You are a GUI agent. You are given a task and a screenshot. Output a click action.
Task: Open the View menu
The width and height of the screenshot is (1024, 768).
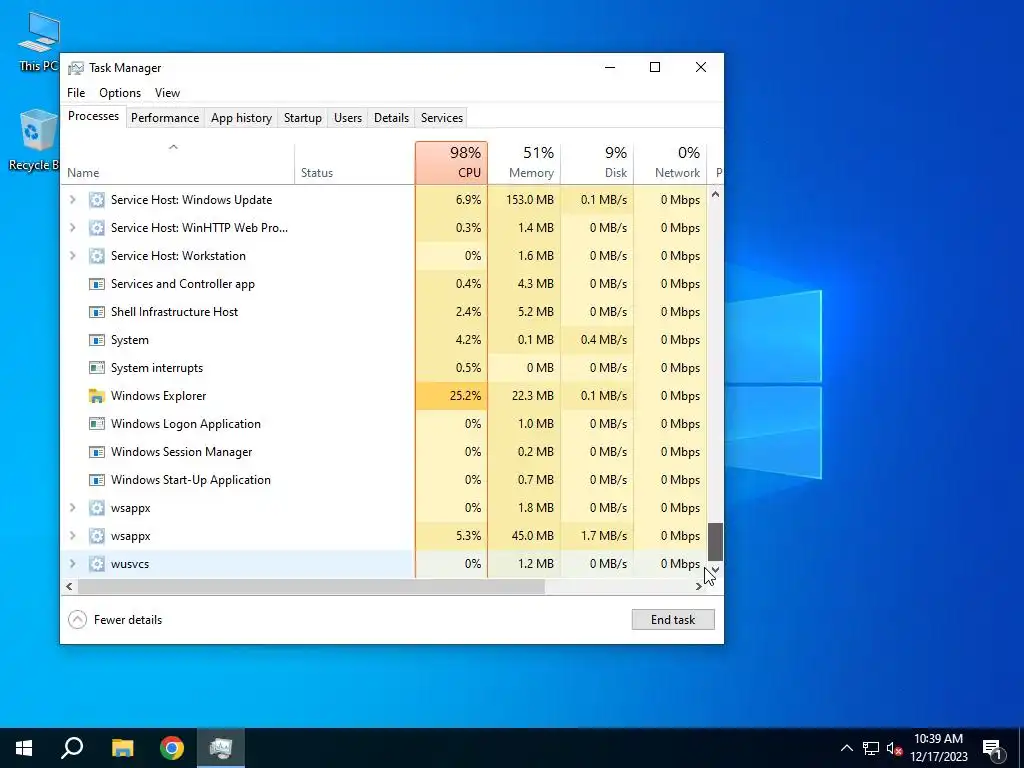tap(167, 93)
